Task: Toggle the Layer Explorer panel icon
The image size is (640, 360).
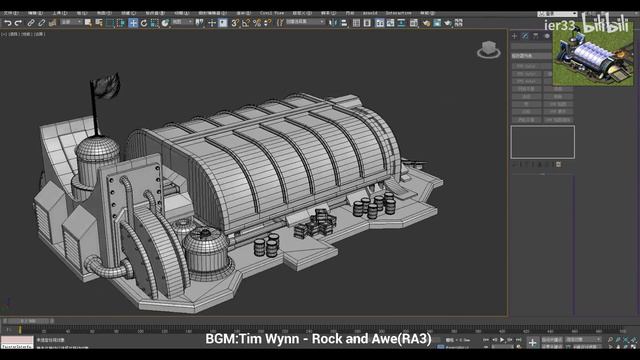Action: click(367, 23)
